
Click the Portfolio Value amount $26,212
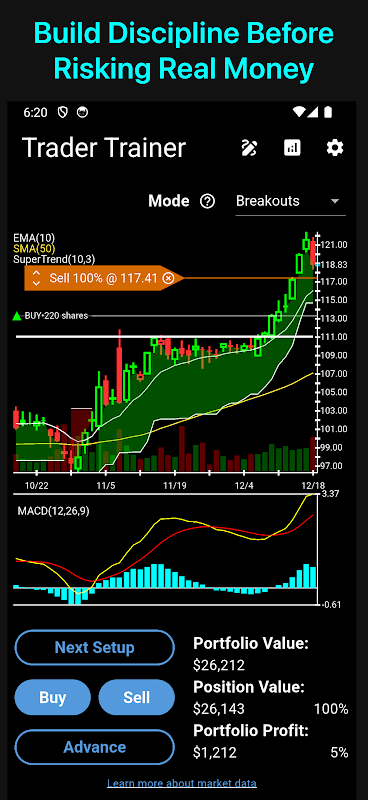pyautogui.click(x=219, y=665)
